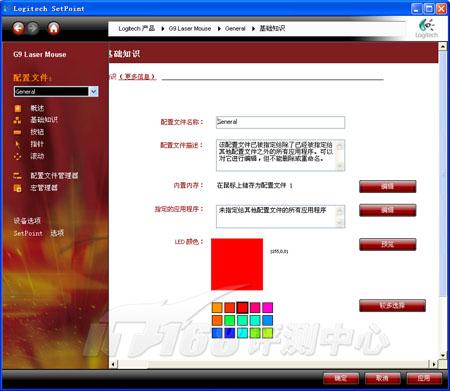Open 宏管理器 macro manager icon

(17, 188)
